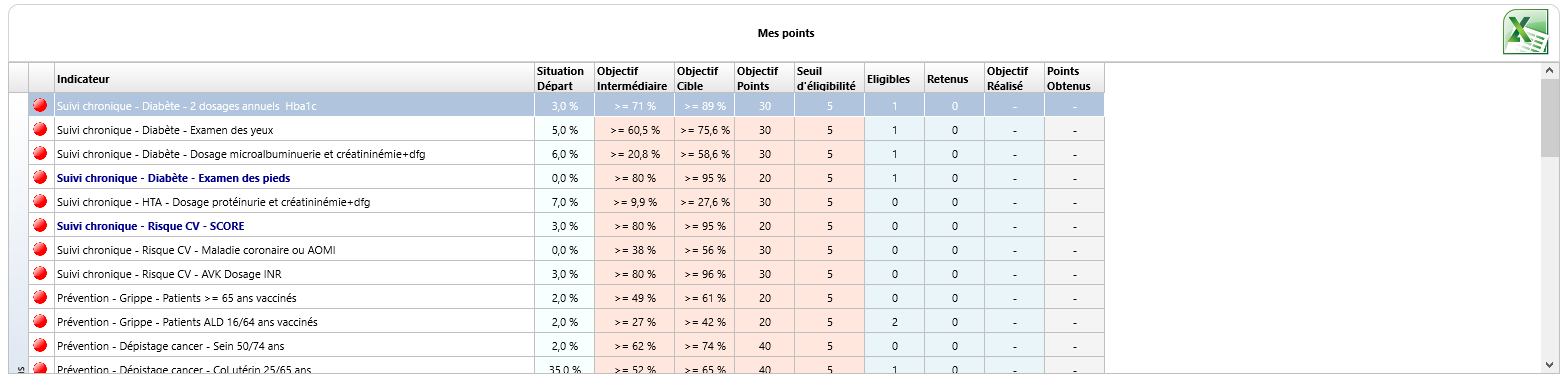
Task: Click red dot for AVK Dosage INR row
Action: [x=41, y=273]
